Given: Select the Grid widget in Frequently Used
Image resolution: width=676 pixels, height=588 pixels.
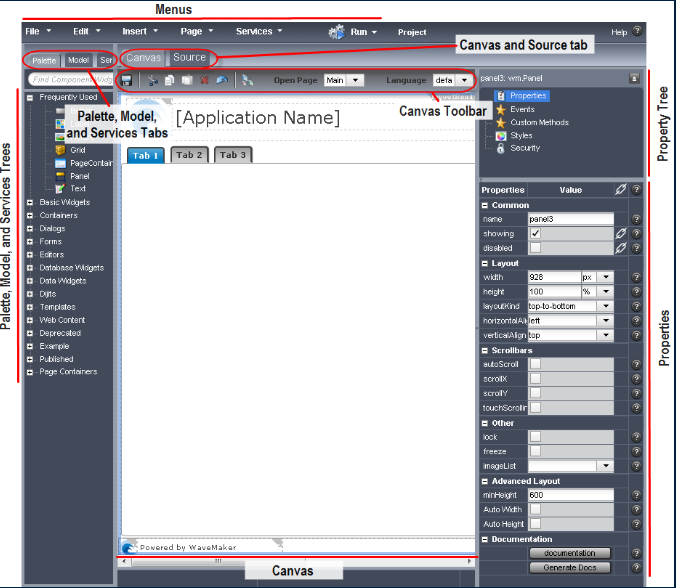Looking at the screenshot, I should tap(77, 150).
